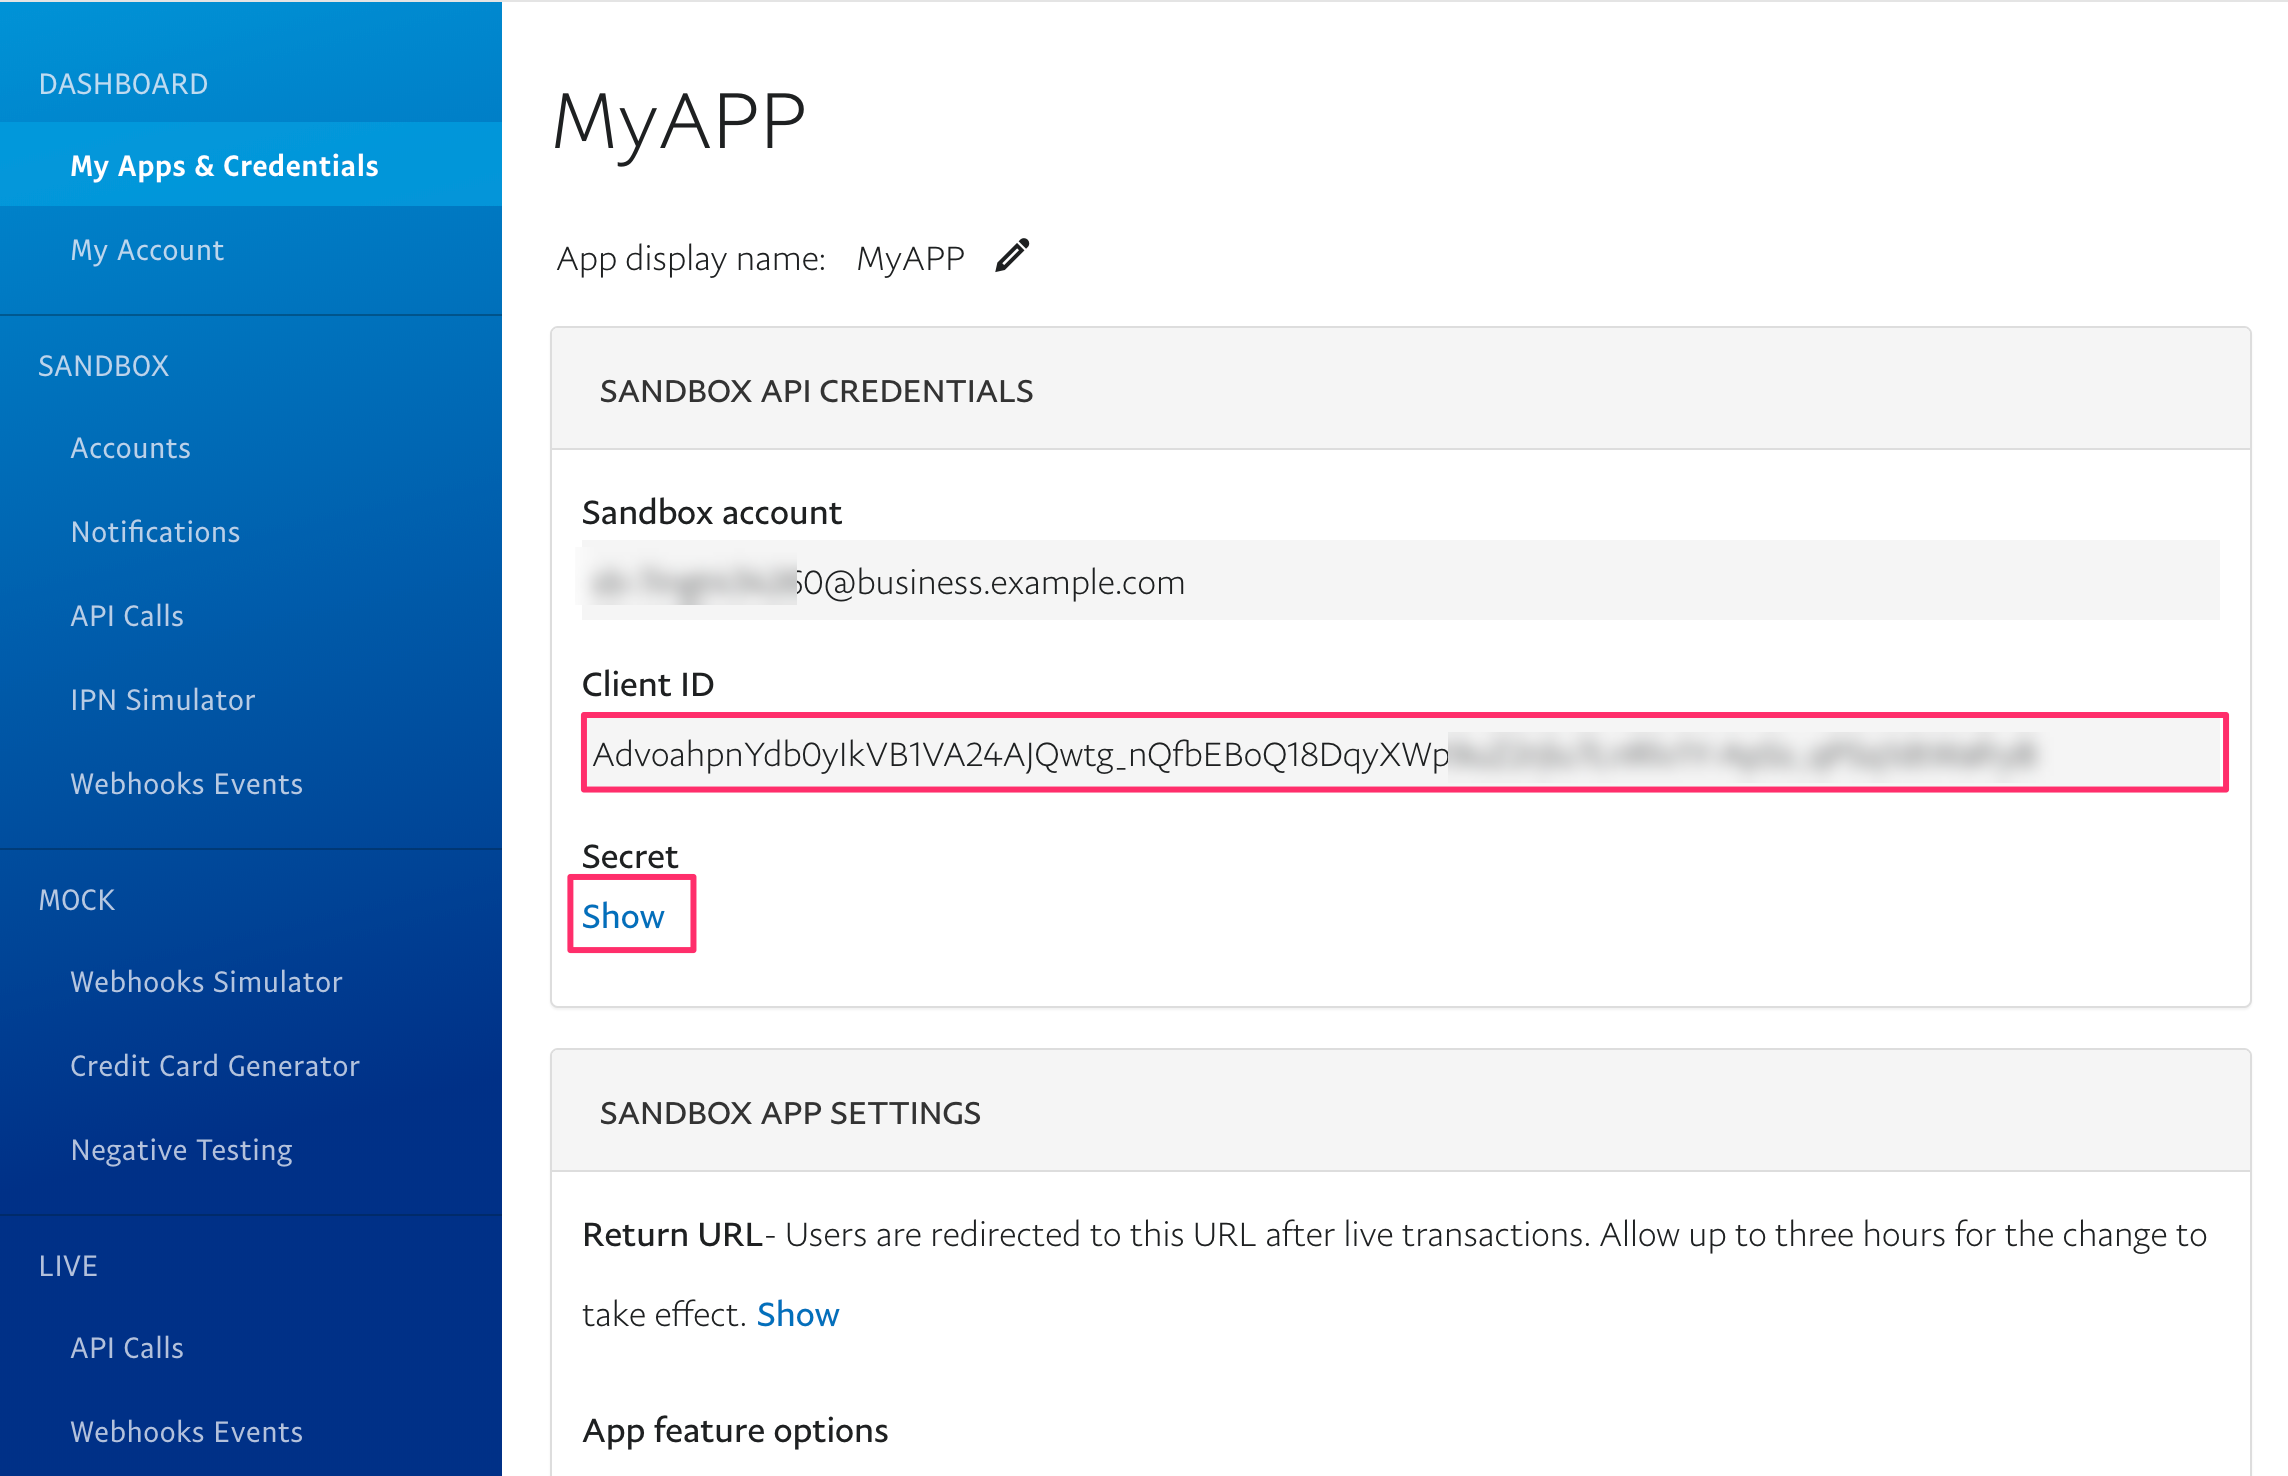2288x1476 pixels.
Task: Click the App display name label
Action: pyautogui.click(x=691, y=259)
